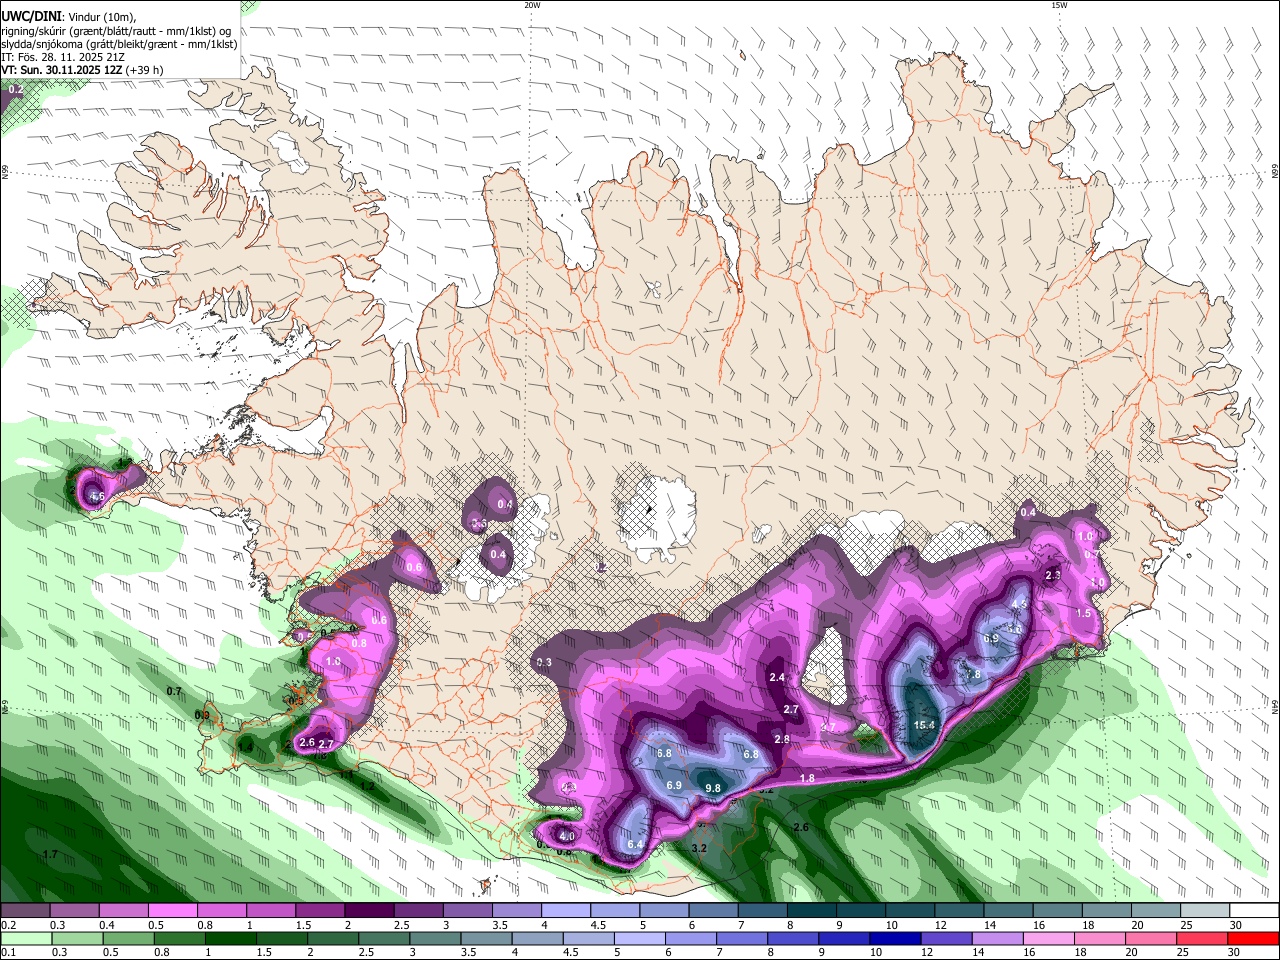
Task: Click the 4.0 value near the southwest coast
Action: point(567,837)
